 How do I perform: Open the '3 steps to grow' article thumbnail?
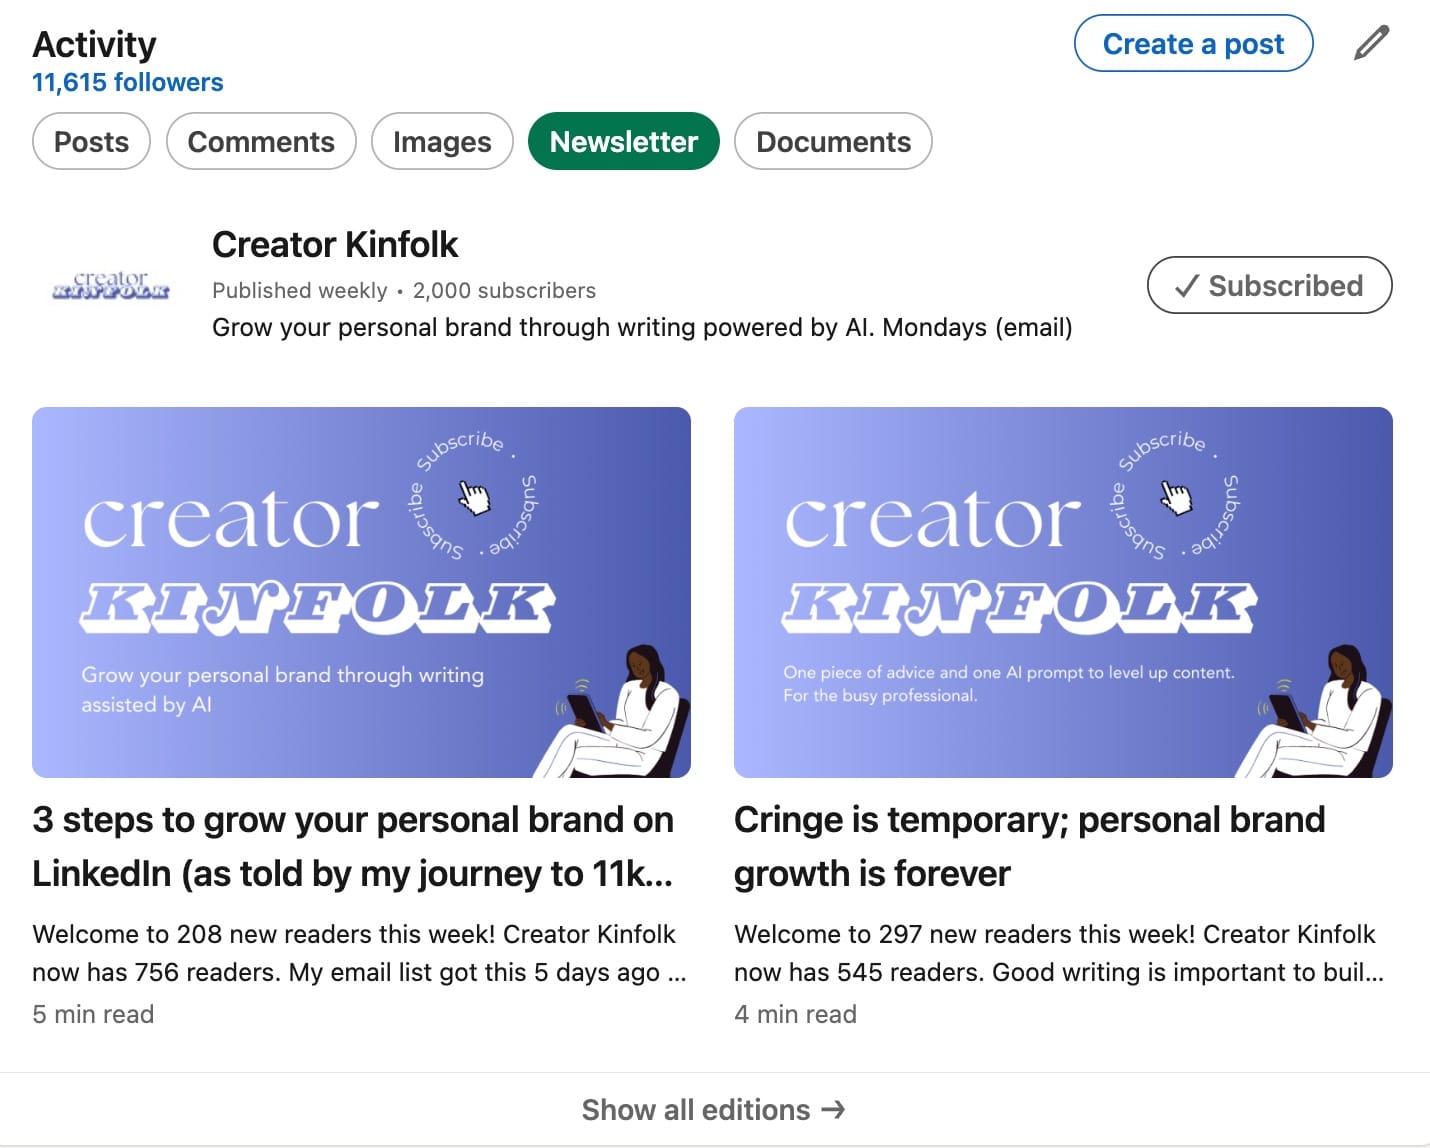click(x=361, y=592)
